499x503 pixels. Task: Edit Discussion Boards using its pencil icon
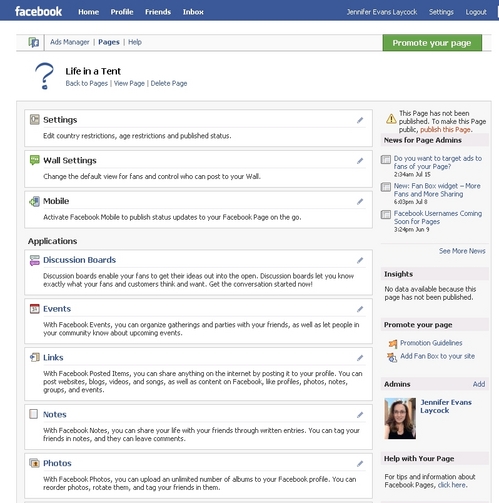pos(360,260)
